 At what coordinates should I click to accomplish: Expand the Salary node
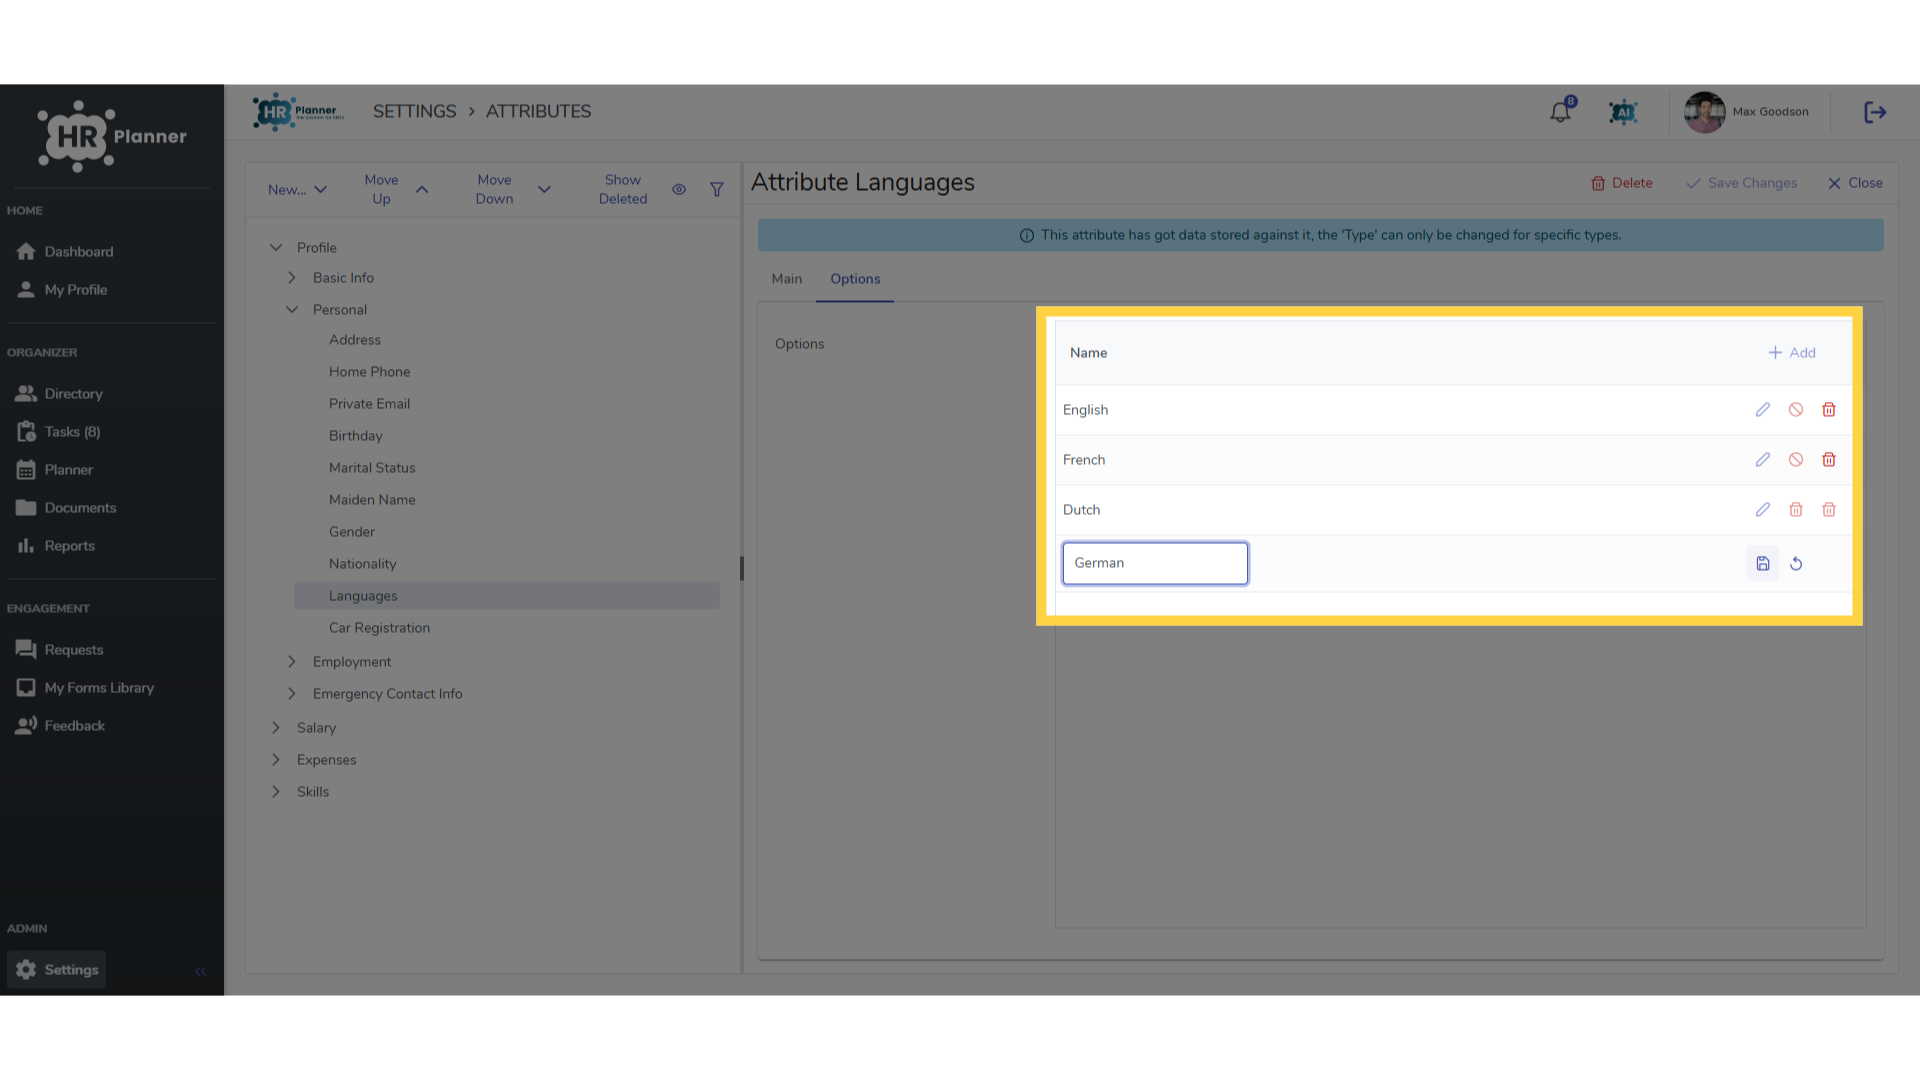click(x=276, y=728)
